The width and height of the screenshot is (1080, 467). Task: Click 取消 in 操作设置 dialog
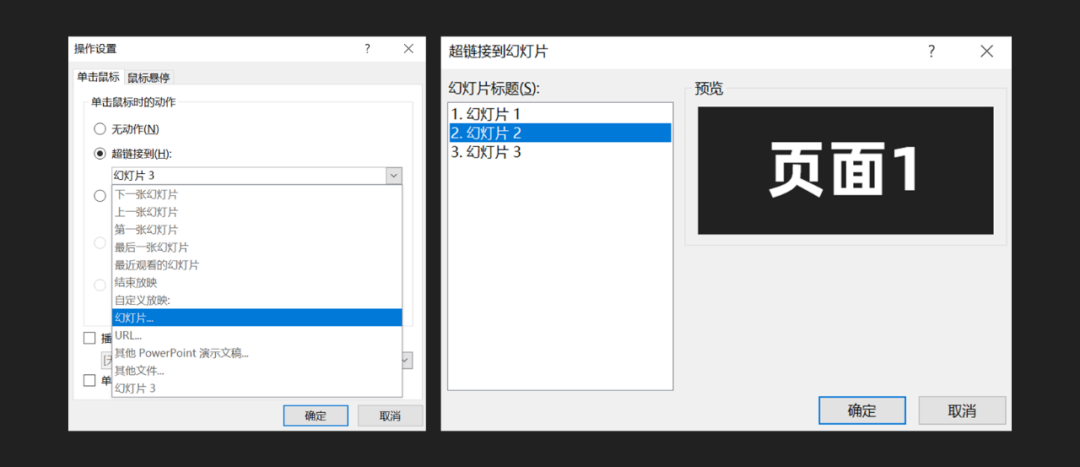click(x=389, y=416)
